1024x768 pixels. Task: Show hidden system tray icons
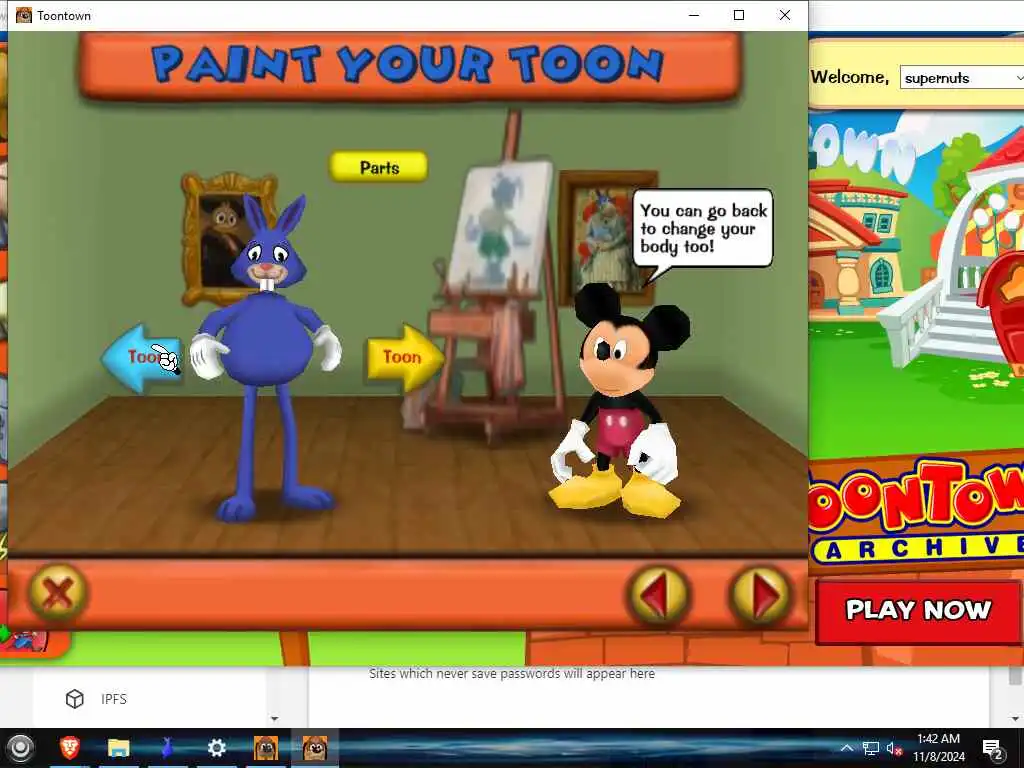tap(846, 748)
